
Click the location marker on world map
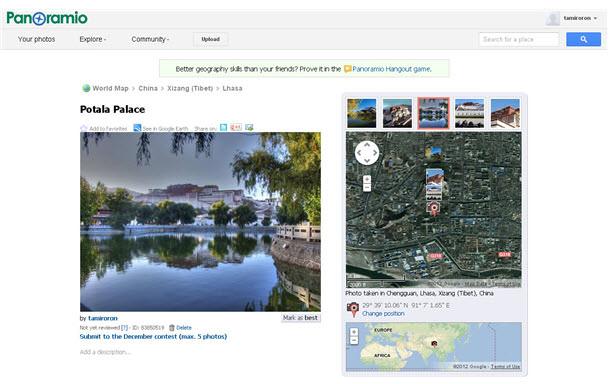(x=434, y=343)
